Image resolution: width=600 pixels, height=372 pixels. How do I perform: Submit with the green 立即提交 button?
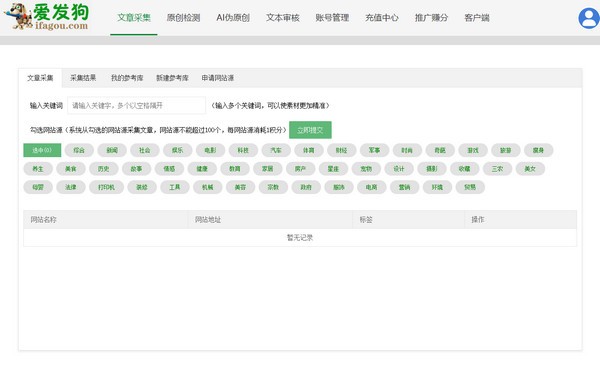(310, 130)
